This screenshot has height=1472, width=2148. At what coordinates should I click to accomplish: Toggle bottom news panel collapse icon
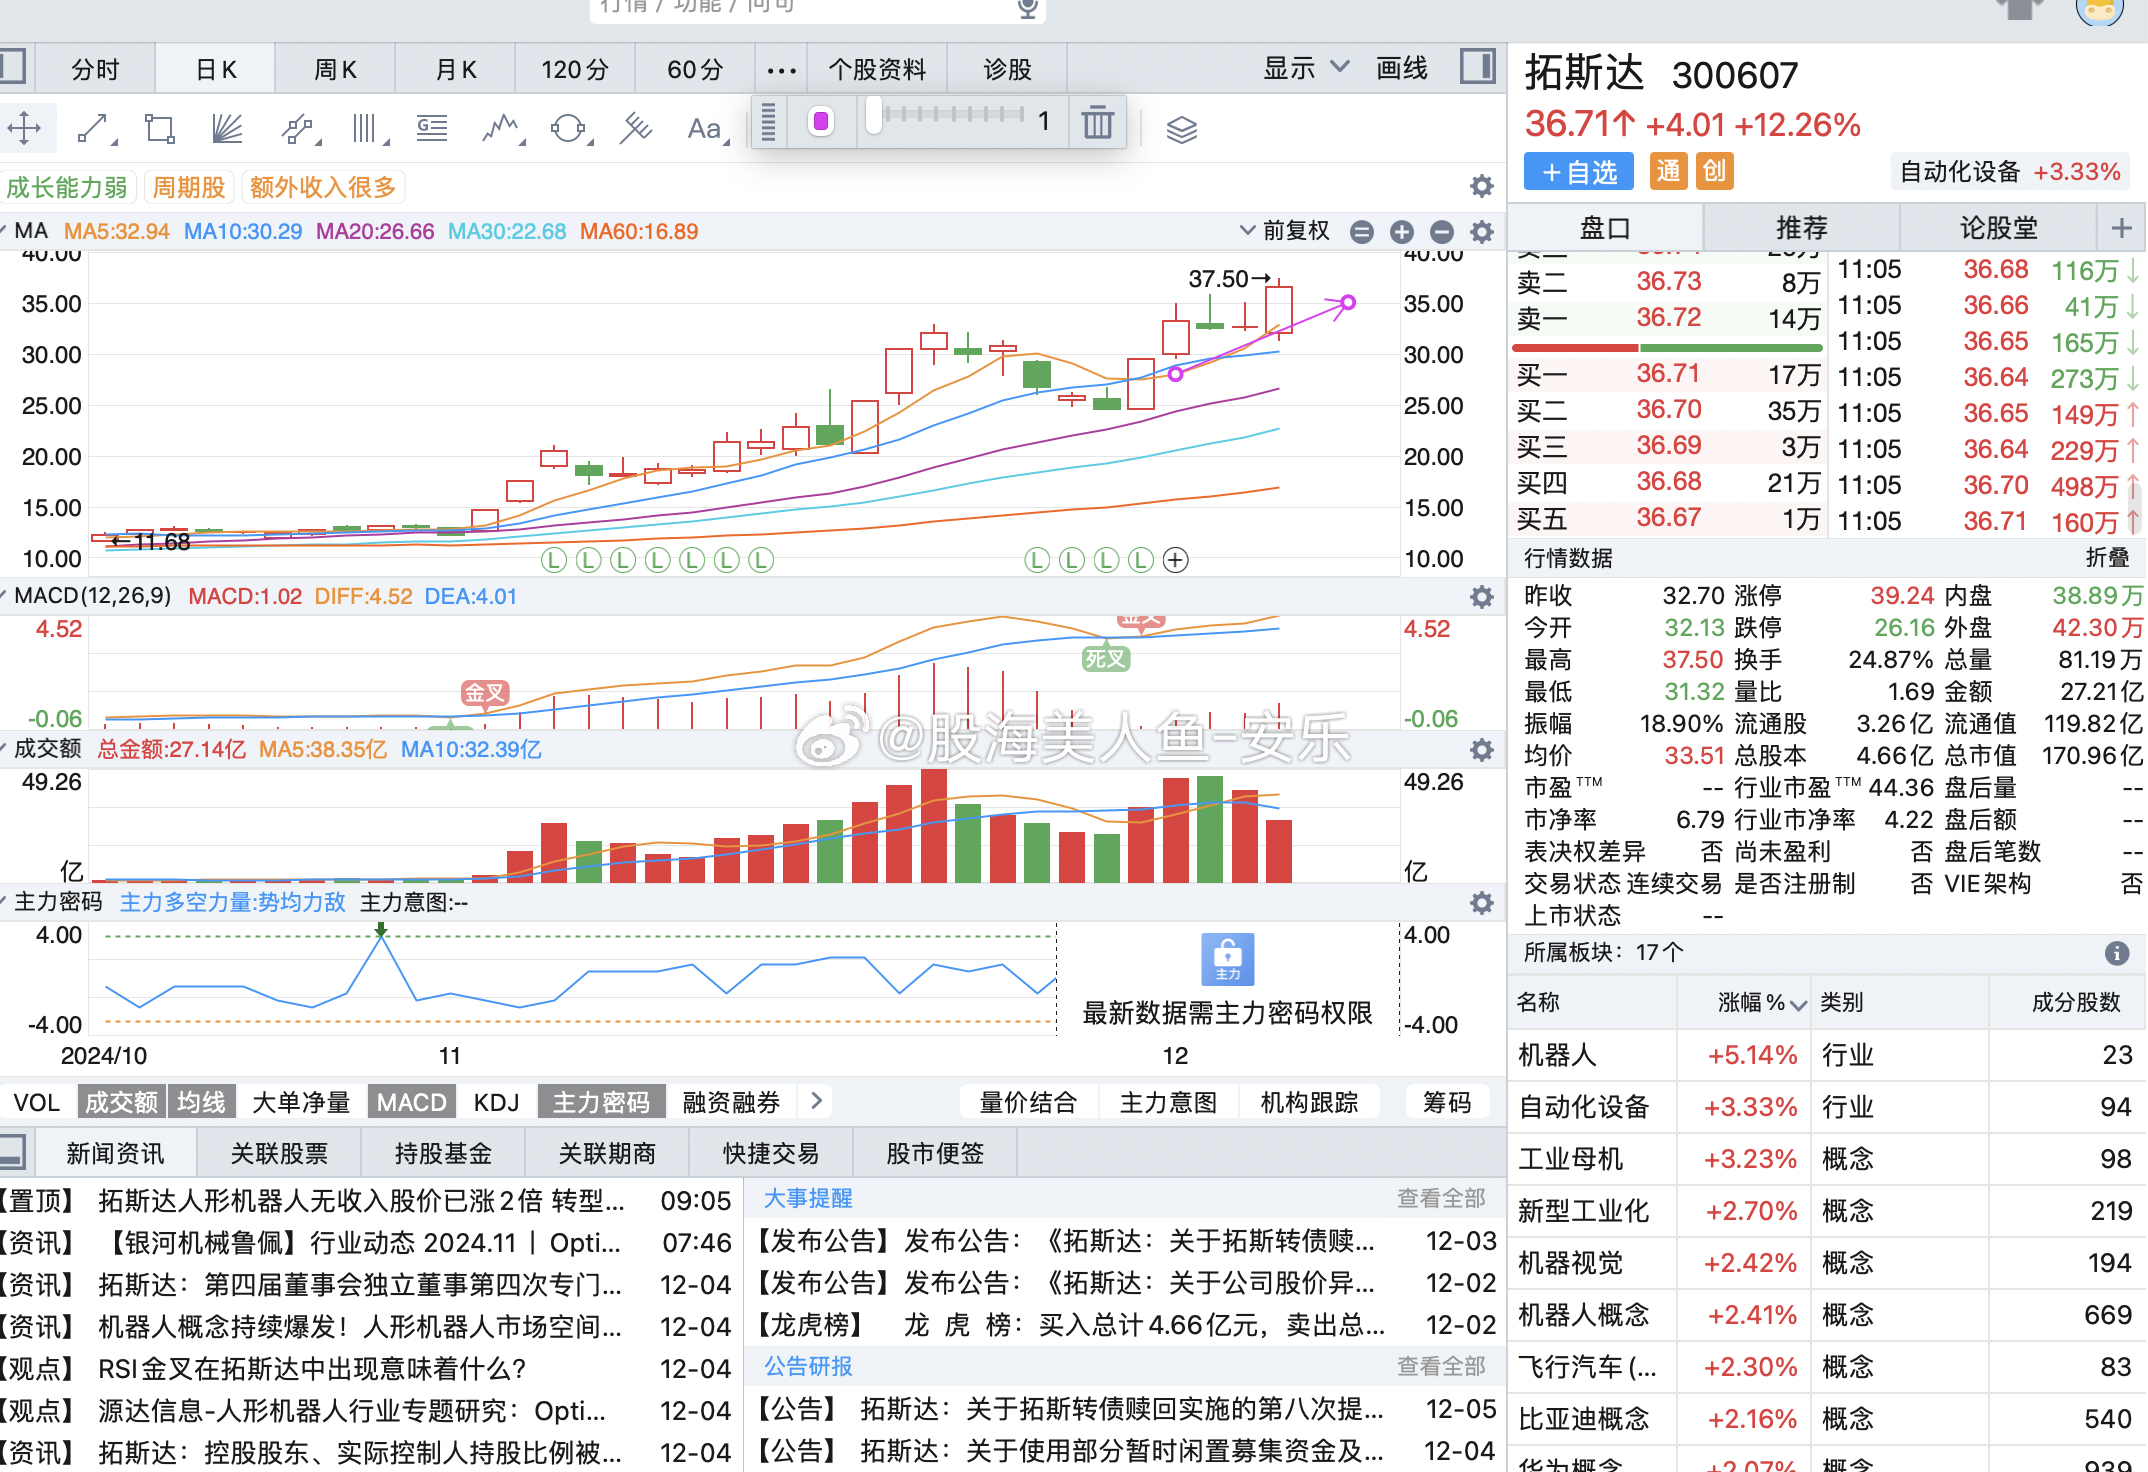tap(12, 1152)
